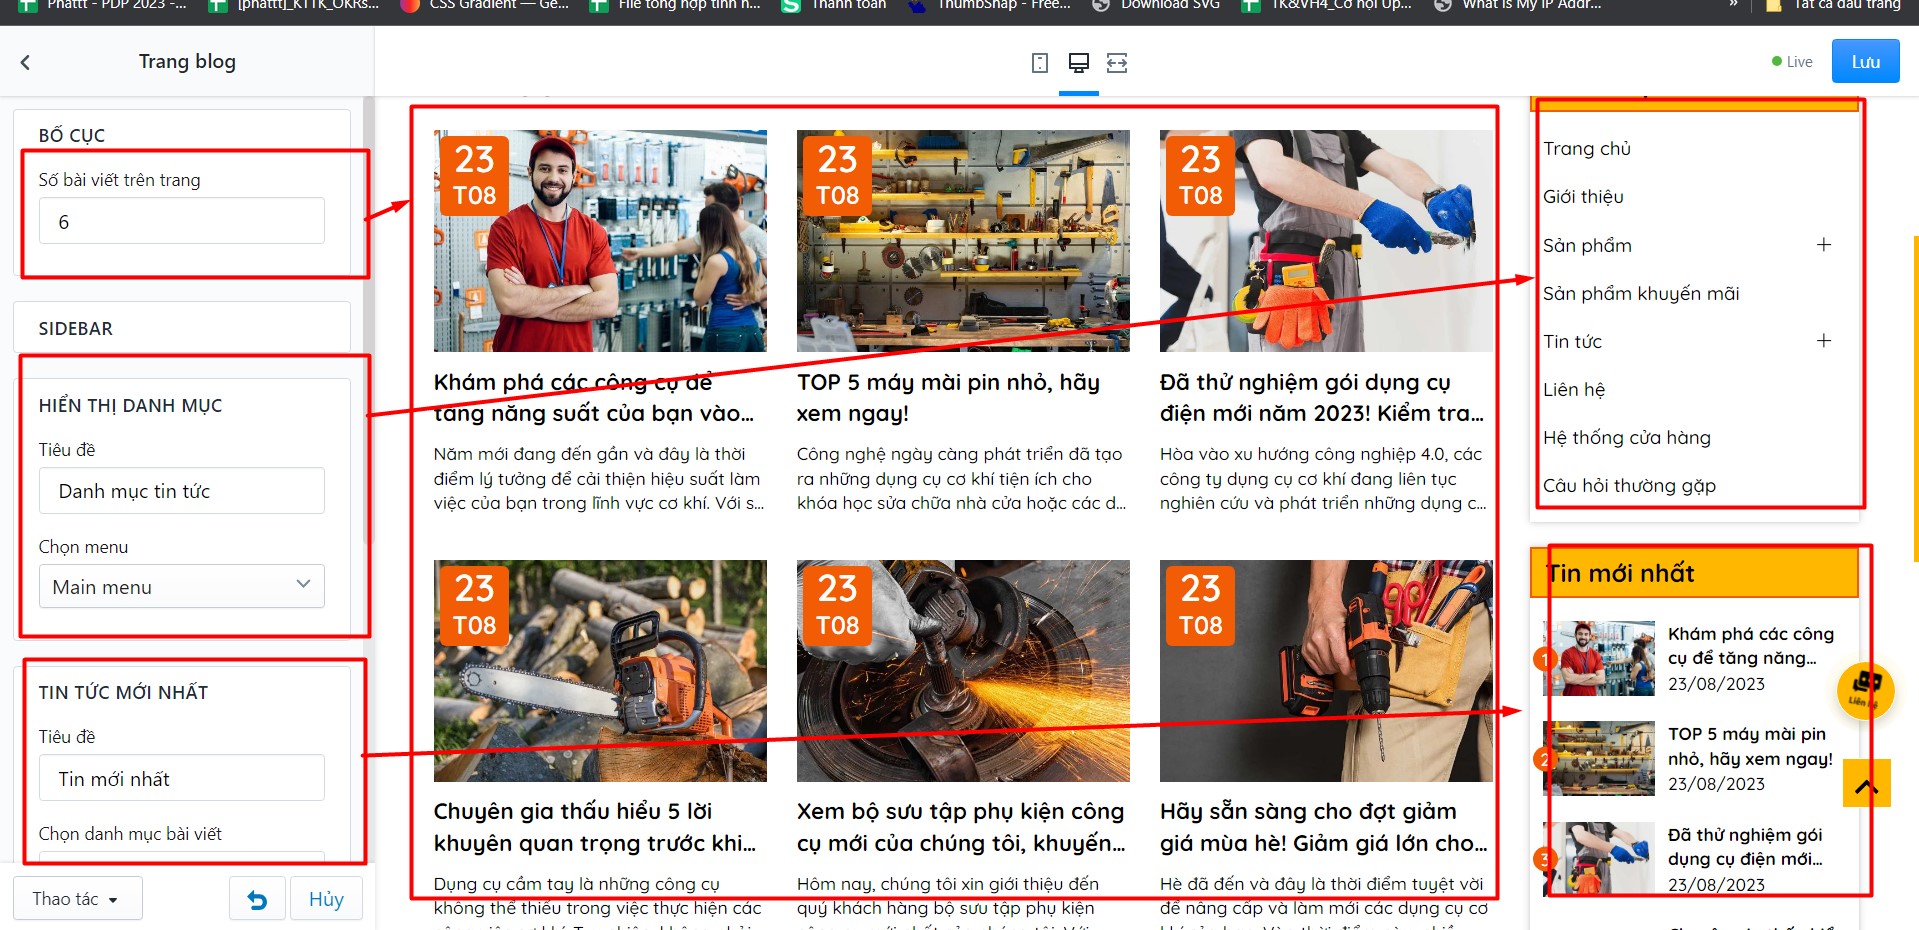1919x930 pixels.
Task: Click the Chọn danh mục bài viết label
Action: point(130,834)
